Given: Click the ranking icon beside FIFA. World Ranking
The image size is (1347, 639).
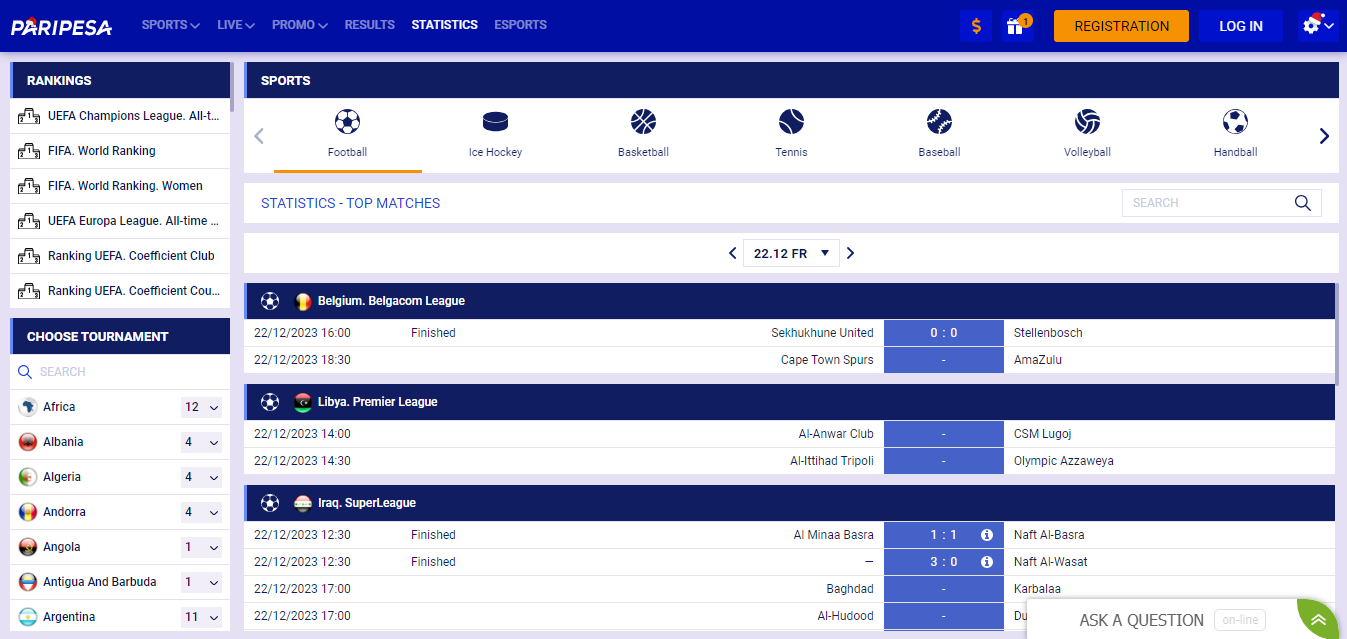Looking at the screenshot, I should point(29,151).
